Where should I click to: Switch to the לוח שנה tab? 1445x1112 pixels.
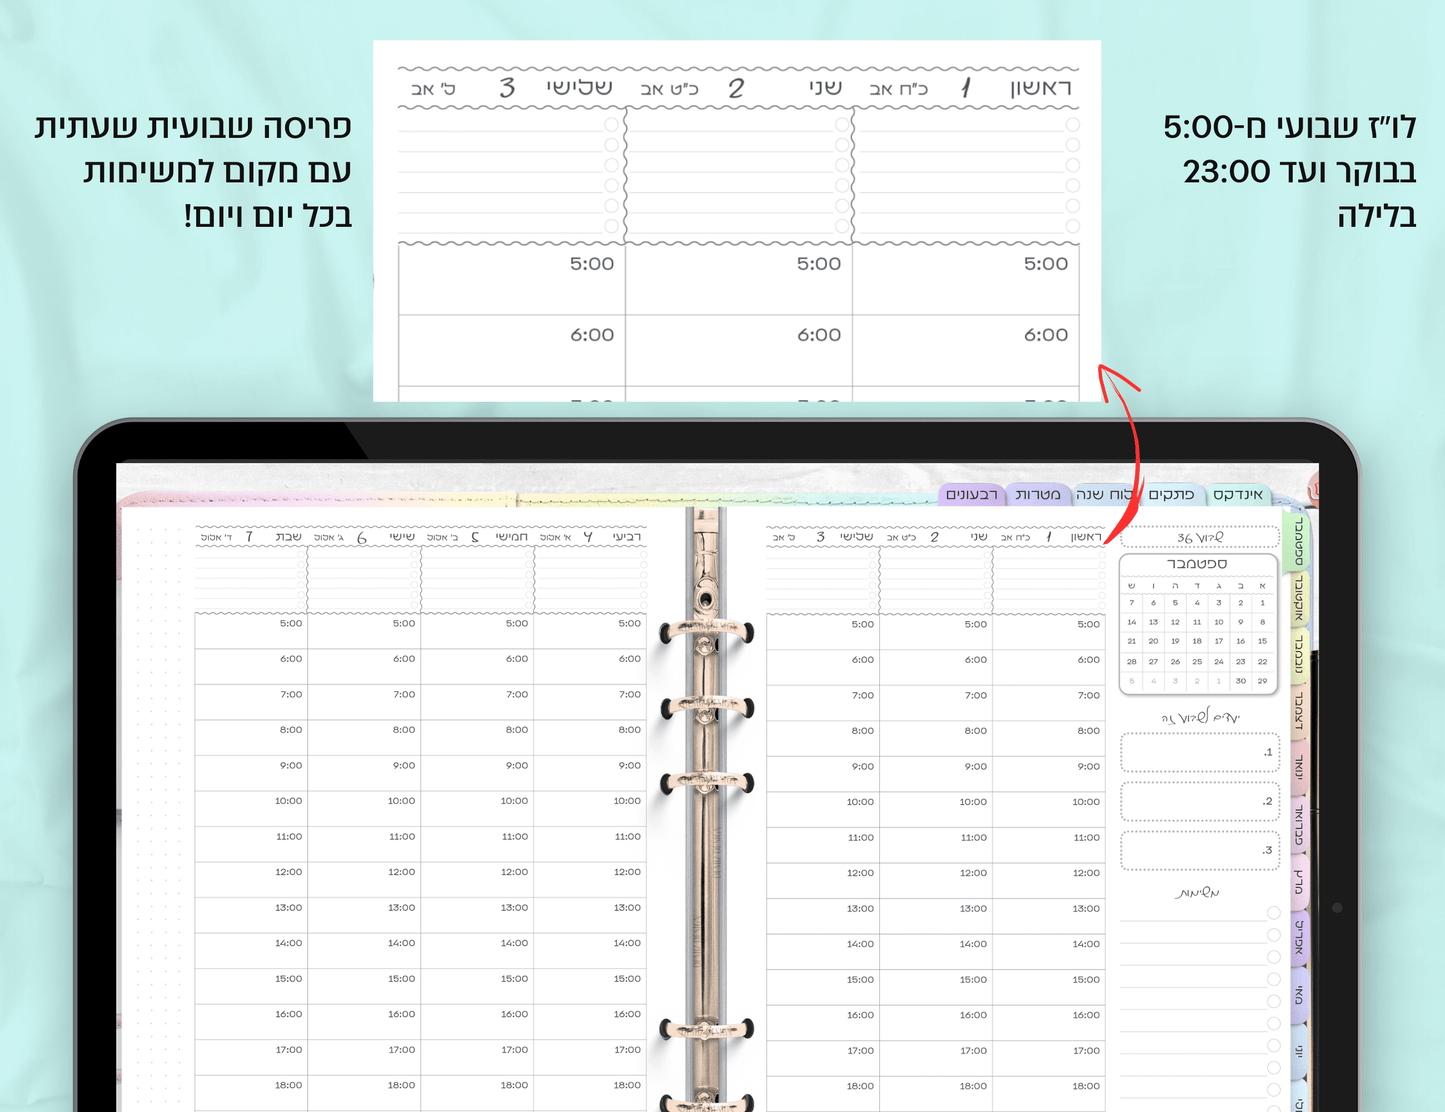pyautogui.click(x=1105, y=494)
